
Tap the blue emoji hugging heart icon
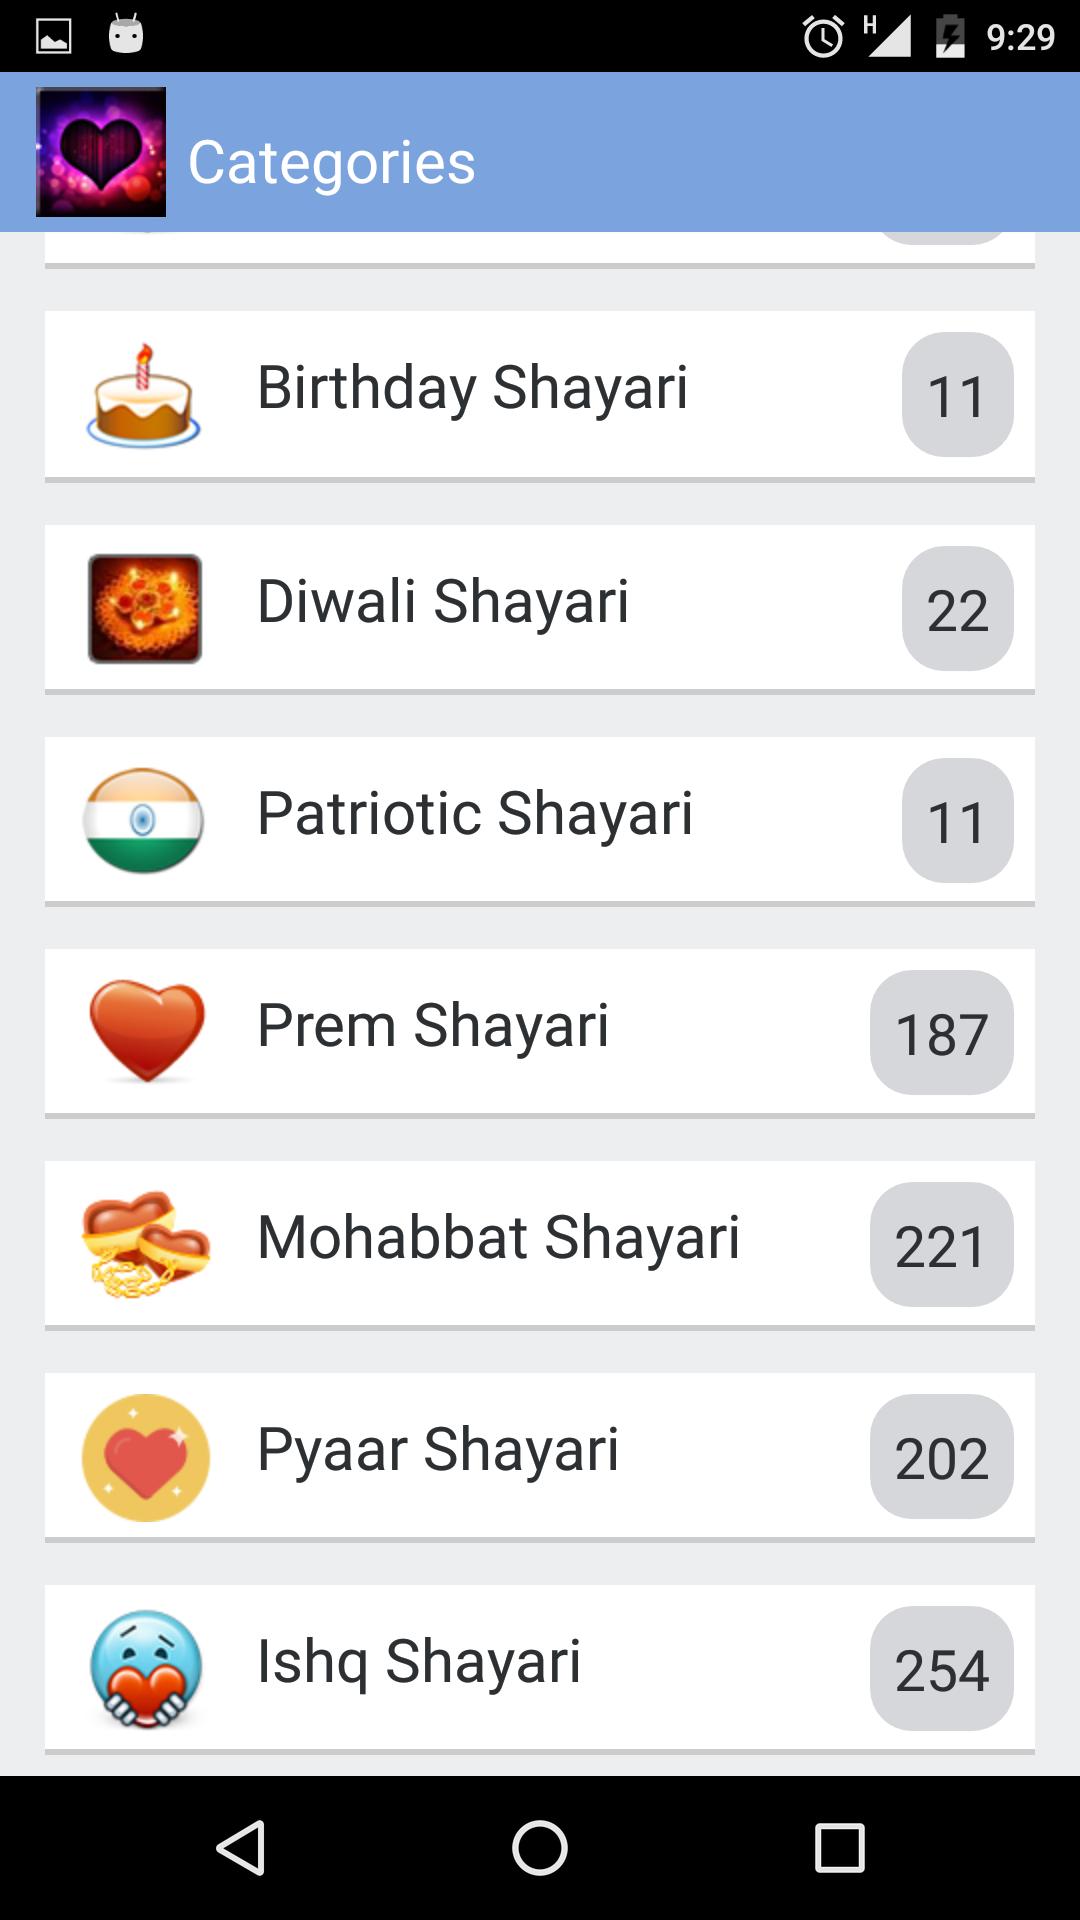[x=146, y=1668]
